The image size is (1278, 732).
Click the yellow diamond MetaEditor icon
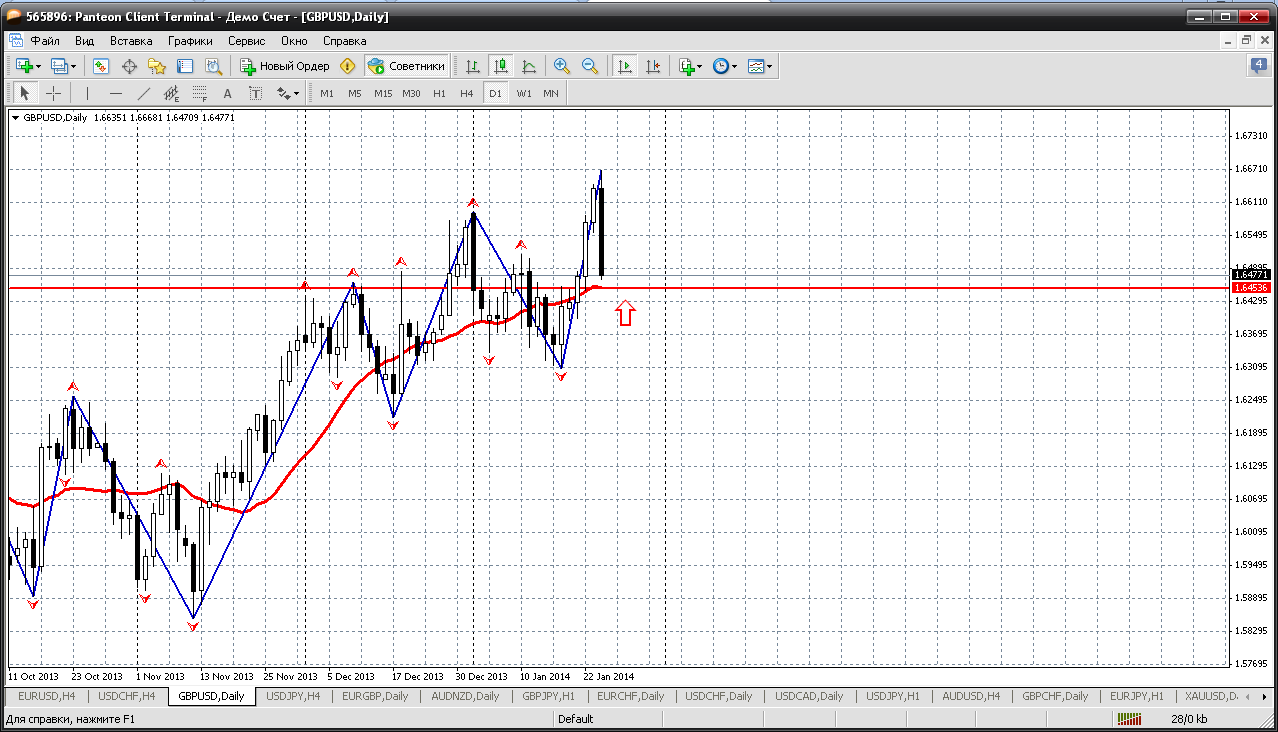tap(347, 66)
